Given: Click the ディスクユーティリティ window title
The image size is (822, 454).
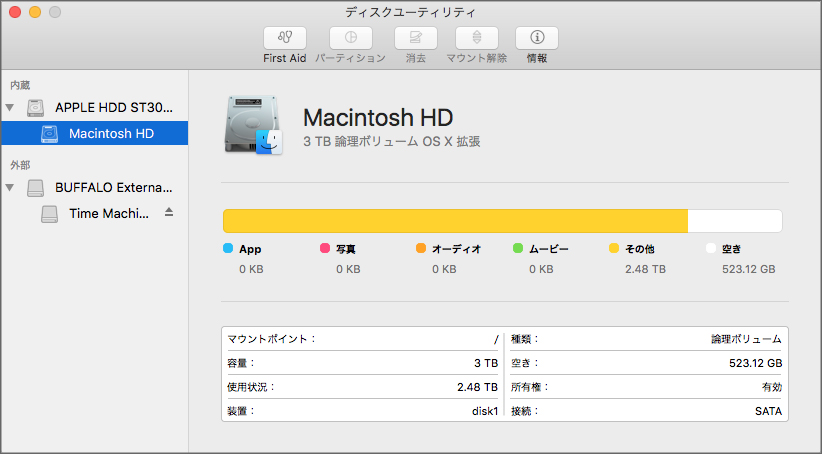Looking at the screenshot, I should [x=410, y=12].
